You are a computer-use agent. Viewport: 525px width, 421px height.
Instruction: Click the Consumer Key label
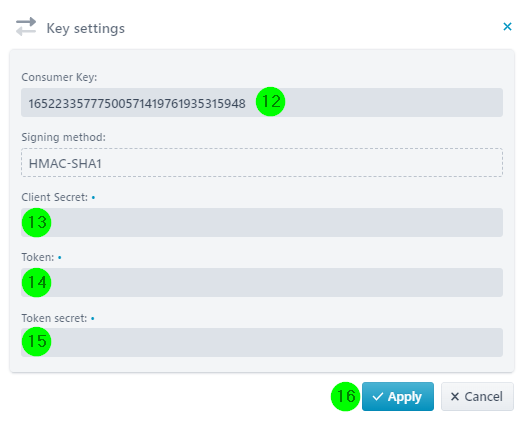(59, 77)
